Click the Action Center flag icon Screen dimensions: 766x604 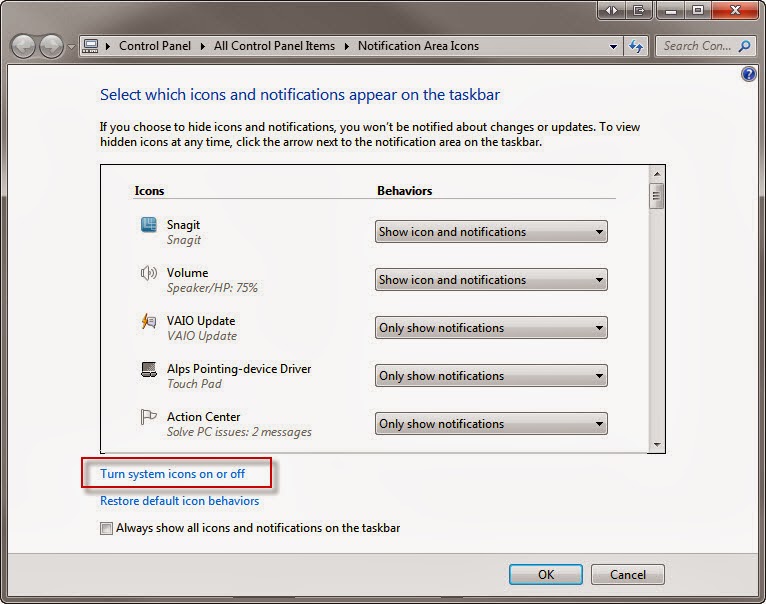point(149,417)
